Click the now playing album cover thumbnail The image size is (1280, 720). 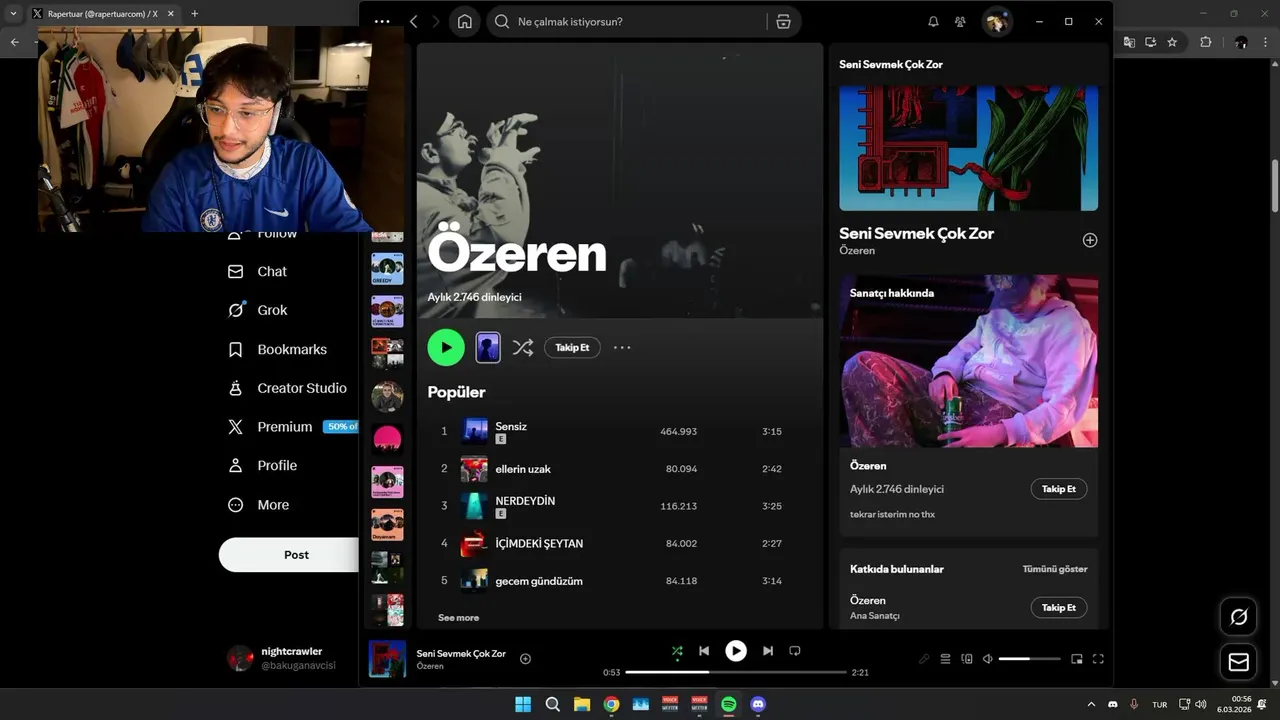point(387,659)
